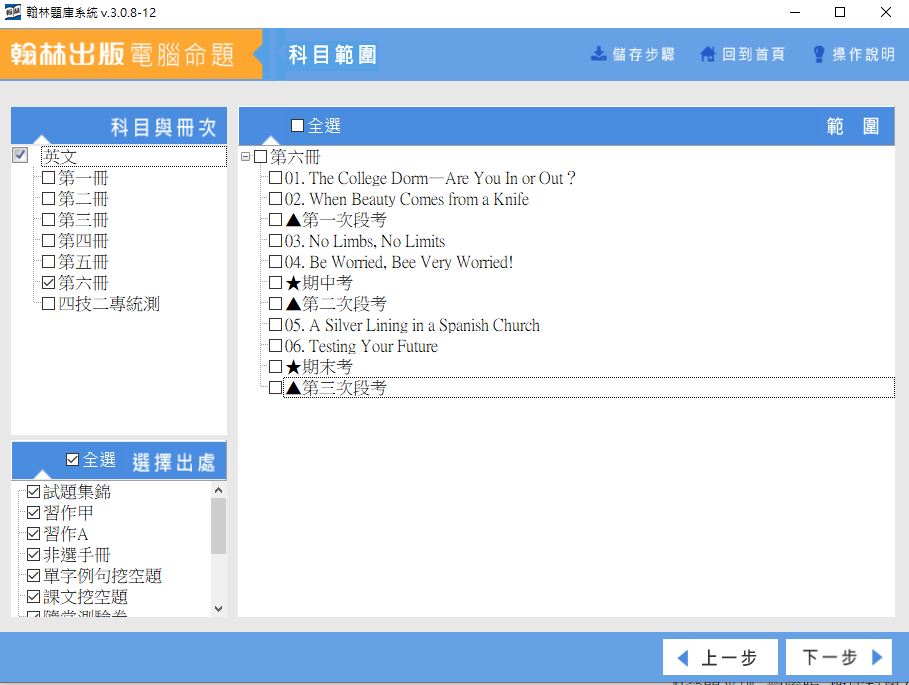Toggle the 全選 checkbox in the 範圍 header

(x=297, y=125)
